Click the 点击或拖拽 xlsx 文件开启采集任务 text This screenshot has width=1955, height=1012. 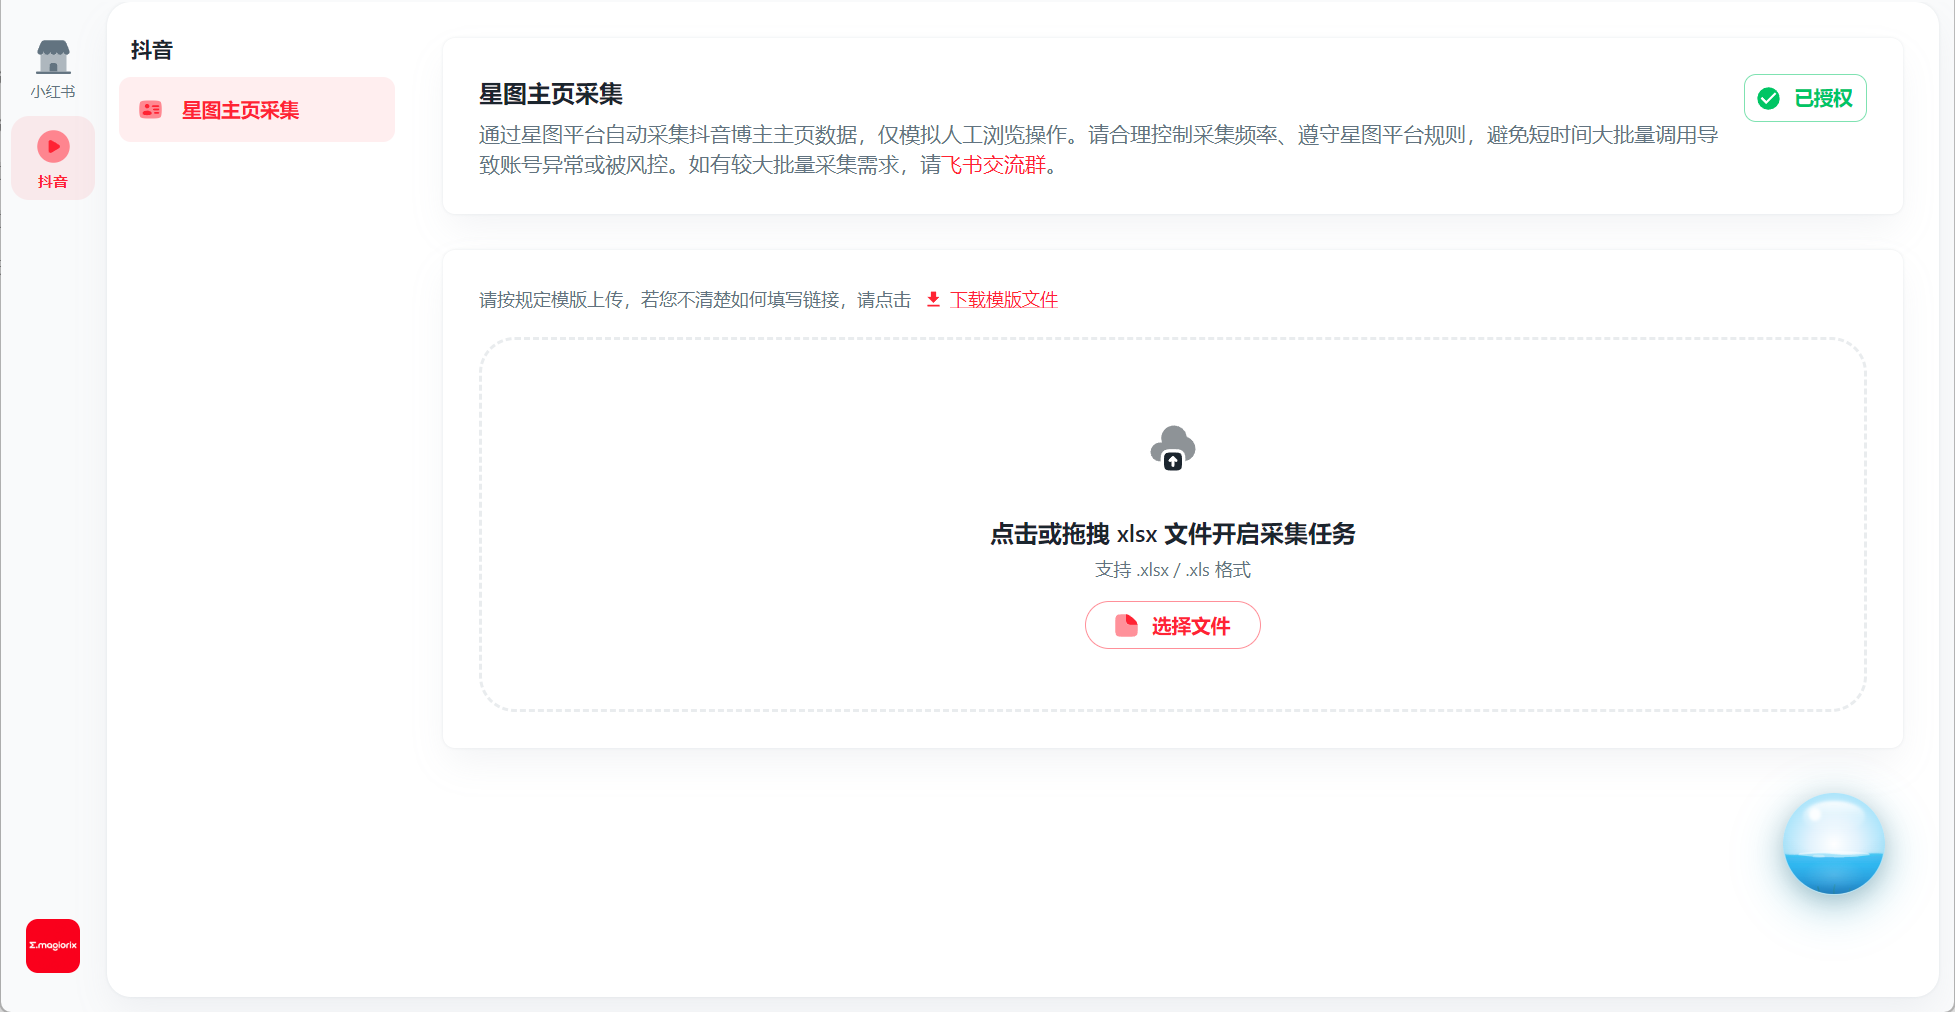1173,534
